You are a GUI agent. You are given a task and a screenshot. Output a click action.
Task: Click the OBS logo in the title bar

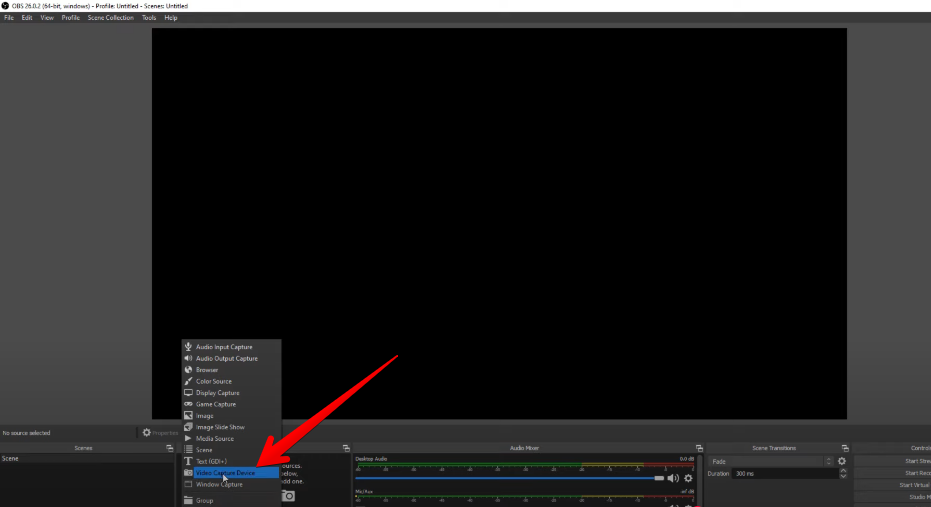(5, 6)
